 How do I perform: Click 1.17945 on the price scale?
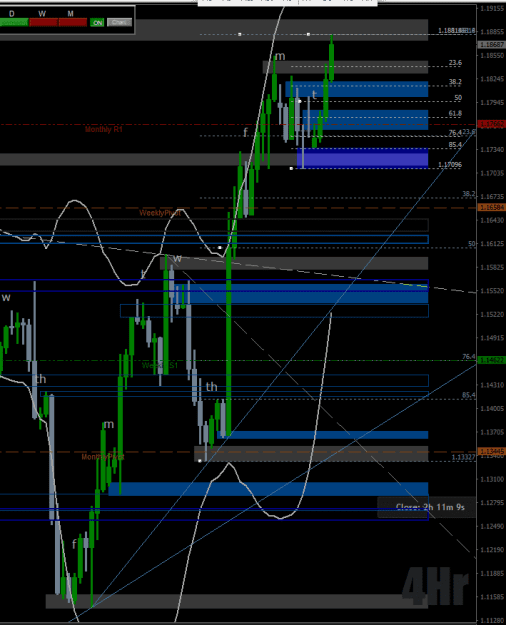coord(492,102)
